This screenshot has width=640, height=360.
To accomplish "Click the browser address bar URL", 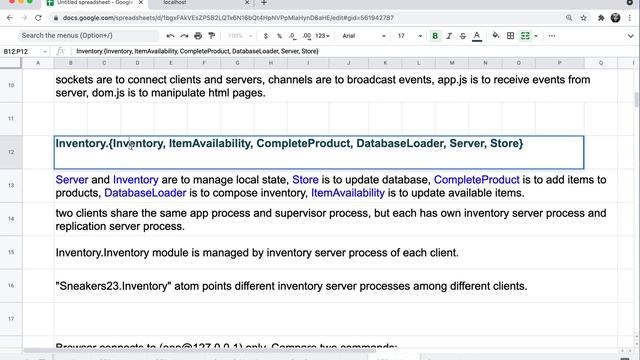I will click(x=228, y=18).
